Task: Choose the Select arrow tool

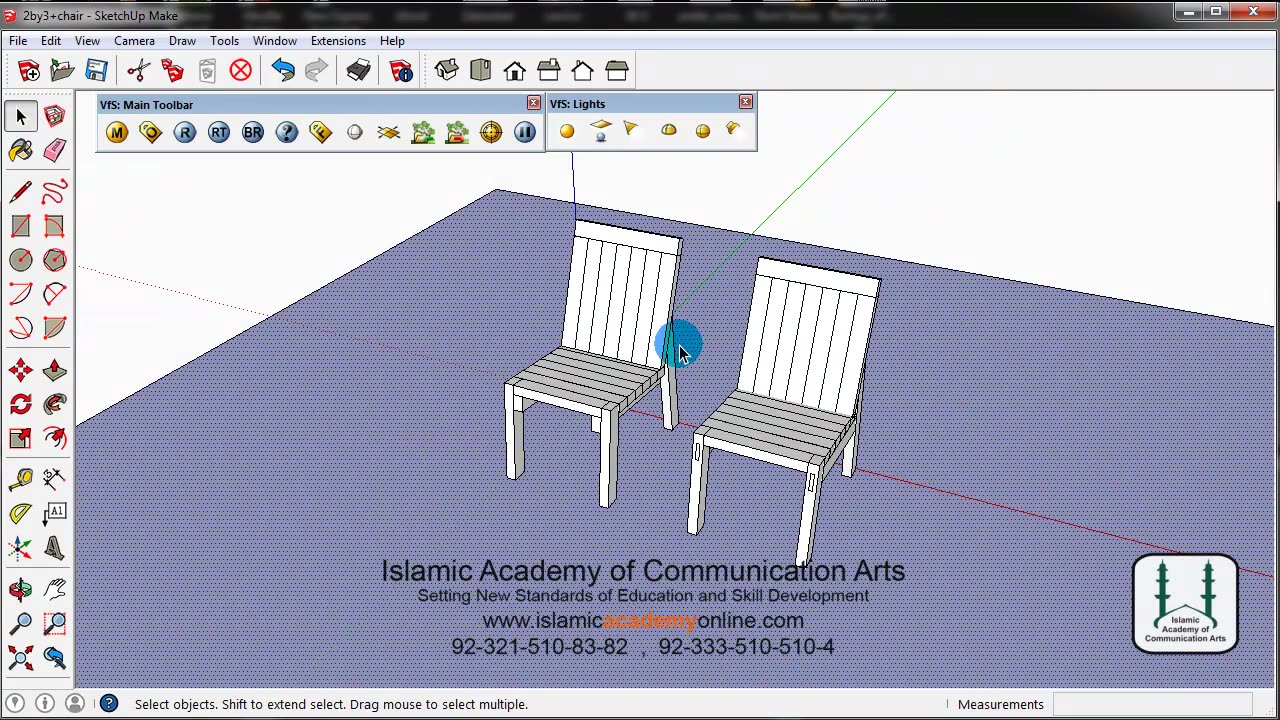Action: pyautogui.click(x=21, y=117)
